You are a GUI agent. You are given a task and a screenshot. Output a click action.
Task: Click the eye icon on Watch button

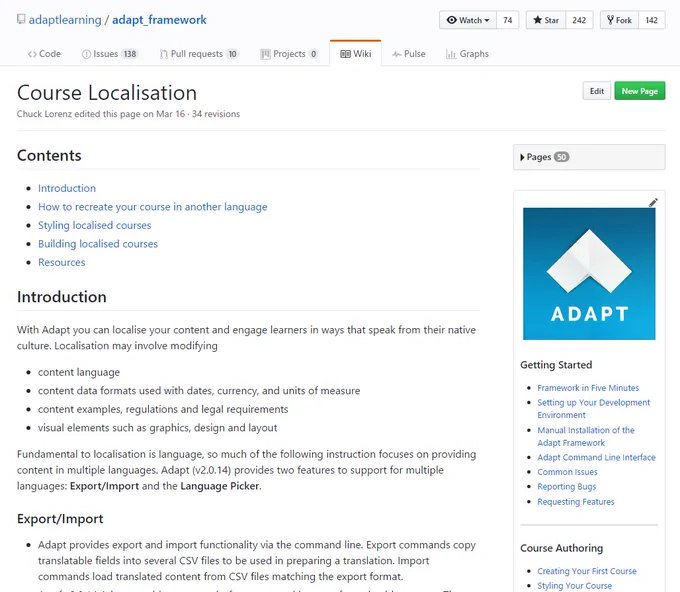pos(451,20)
